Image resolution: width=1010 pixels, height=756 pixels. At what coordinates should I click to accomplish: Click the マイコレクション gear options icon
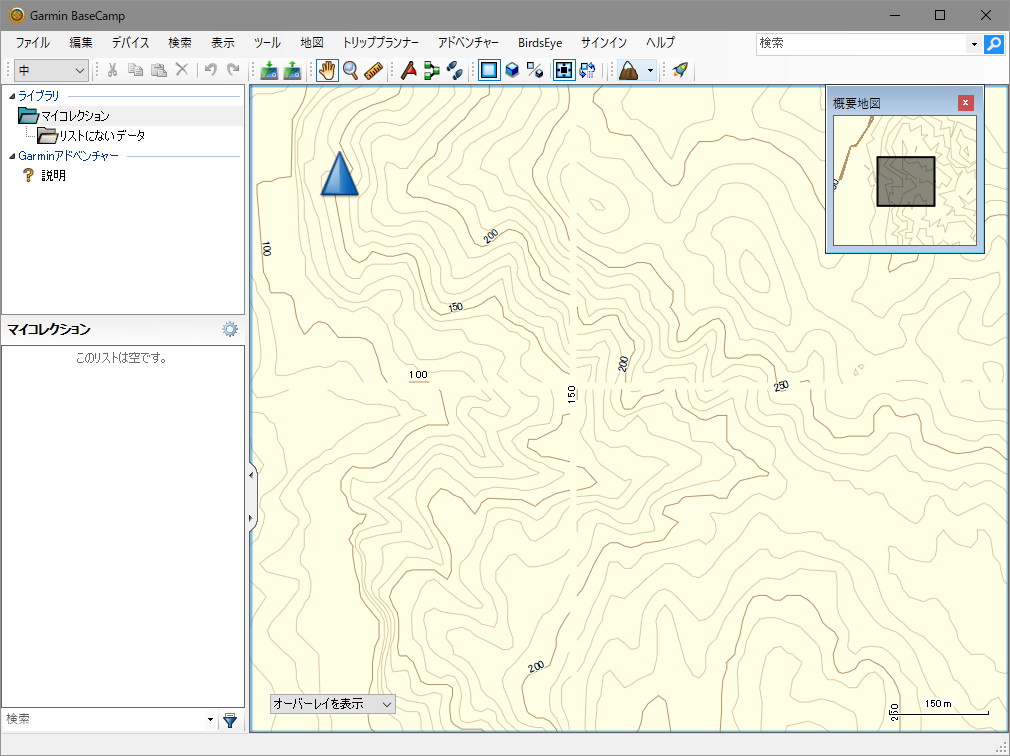click(230, 330)
